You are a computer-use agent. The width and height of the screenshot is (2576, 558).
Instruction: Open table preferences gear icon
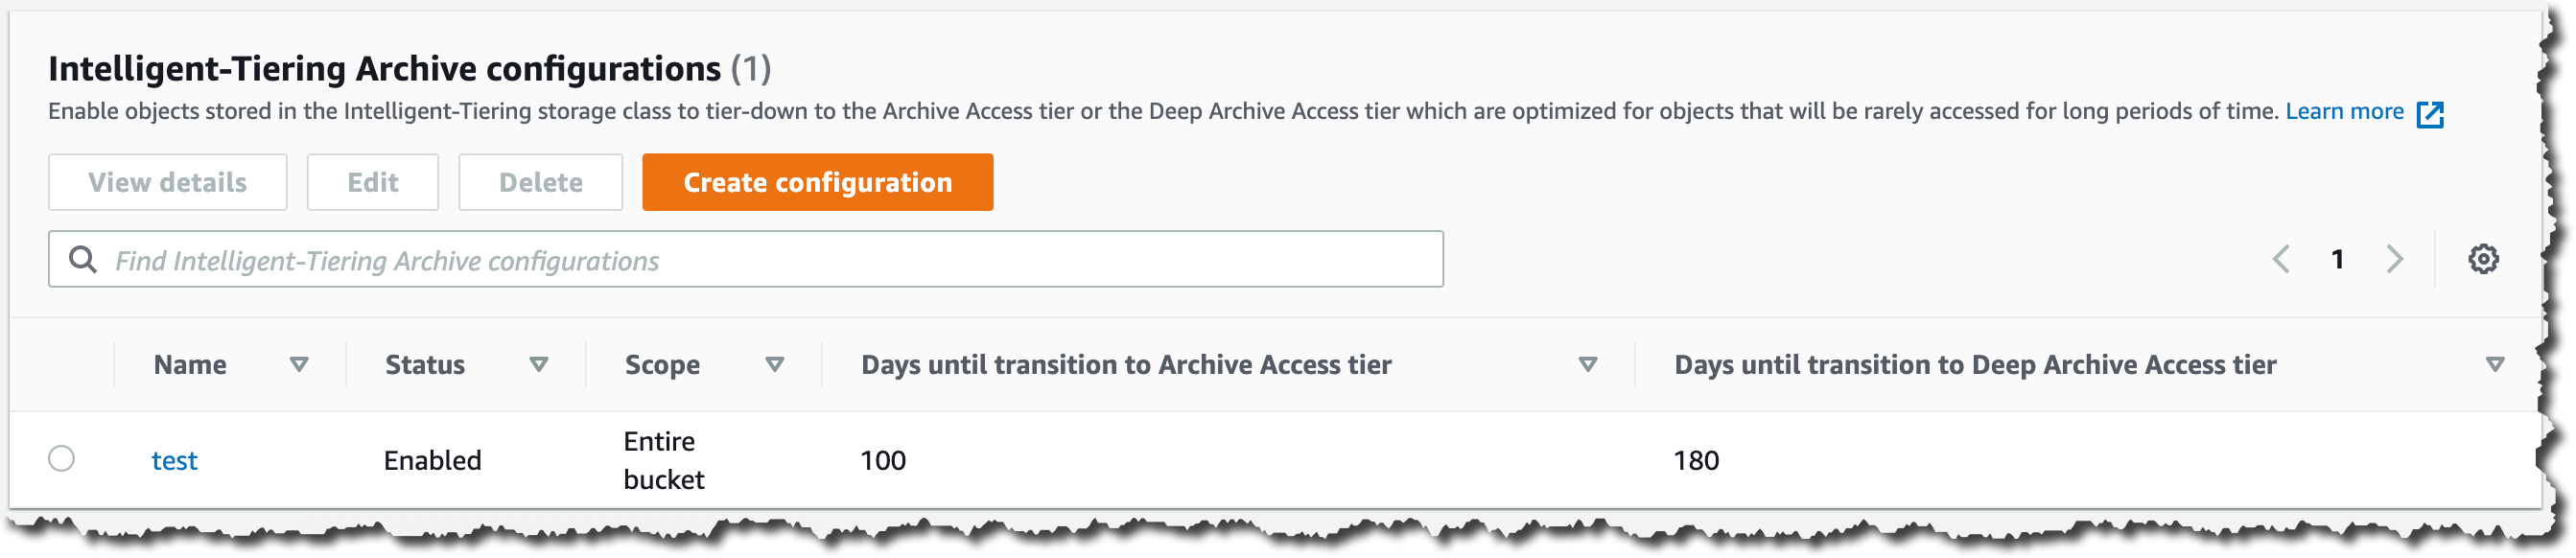2483,260
